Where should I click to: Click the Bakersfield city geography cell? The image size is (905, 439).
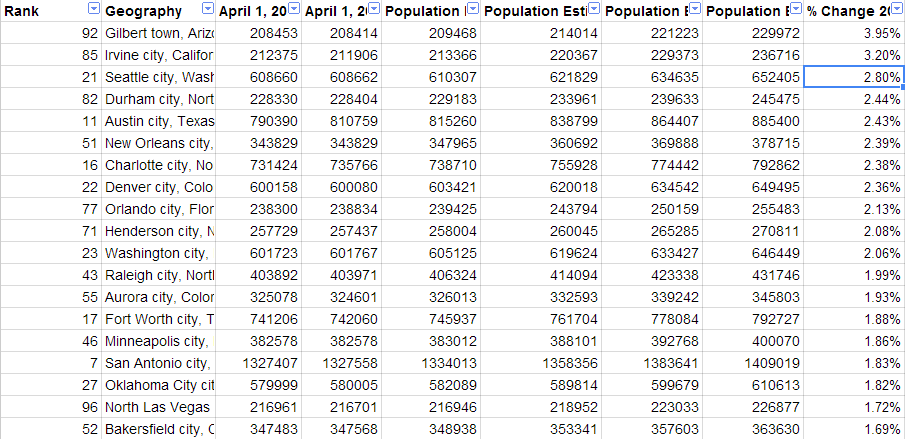pyautogui.click(x=158, y=429)
